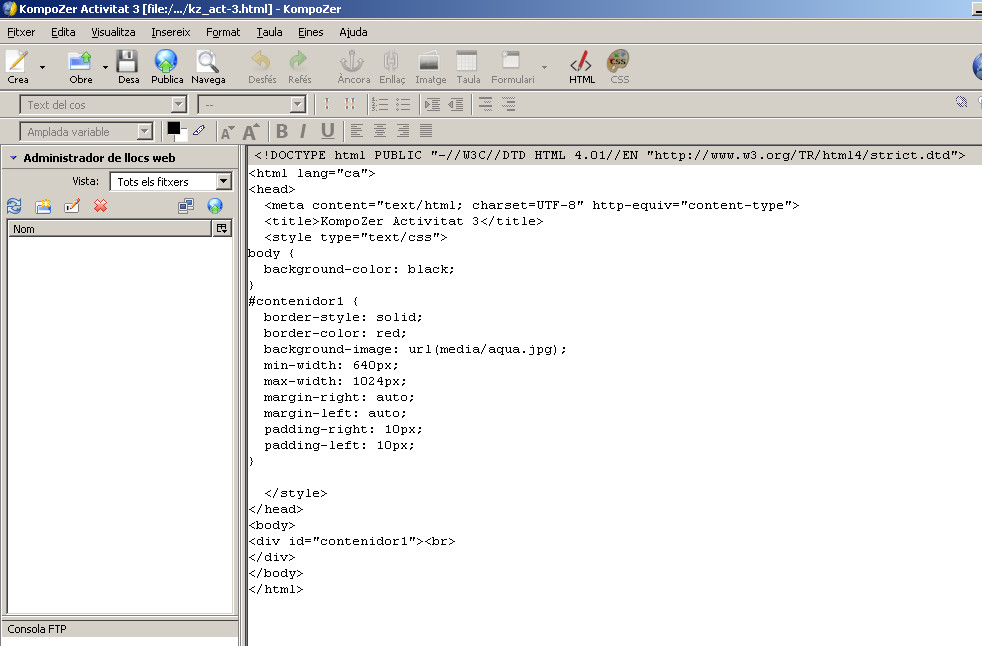This screenshot has height=646, width=982.
Task: Toggle align right
Action: coord(403,130)
